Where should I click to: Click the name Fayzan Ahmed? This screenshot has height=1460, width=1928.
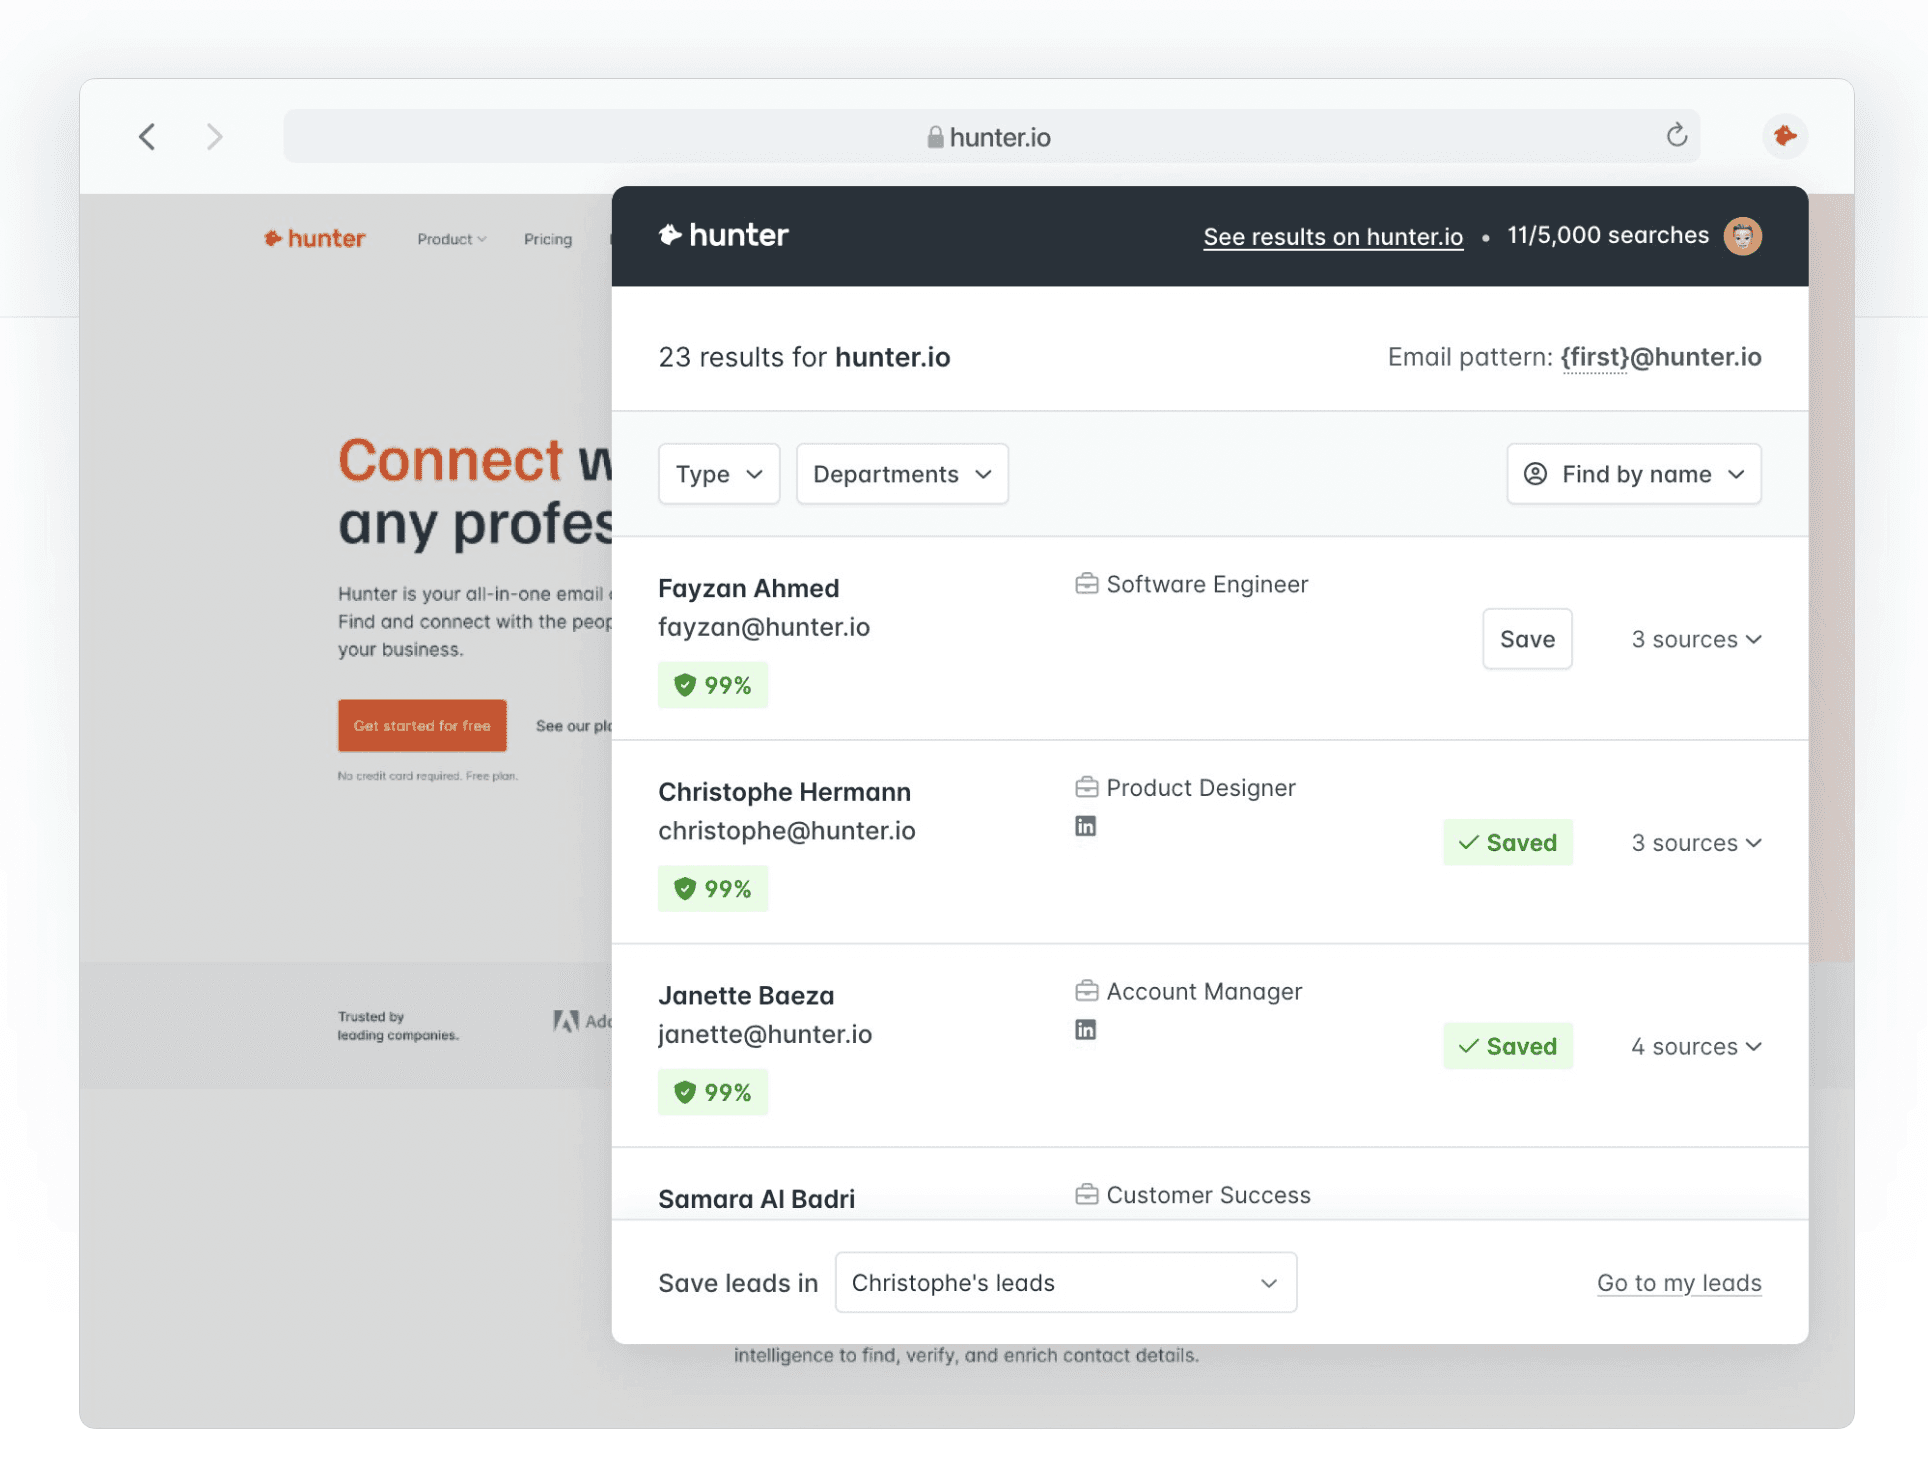pyautogui.click(x=749, y=588)
